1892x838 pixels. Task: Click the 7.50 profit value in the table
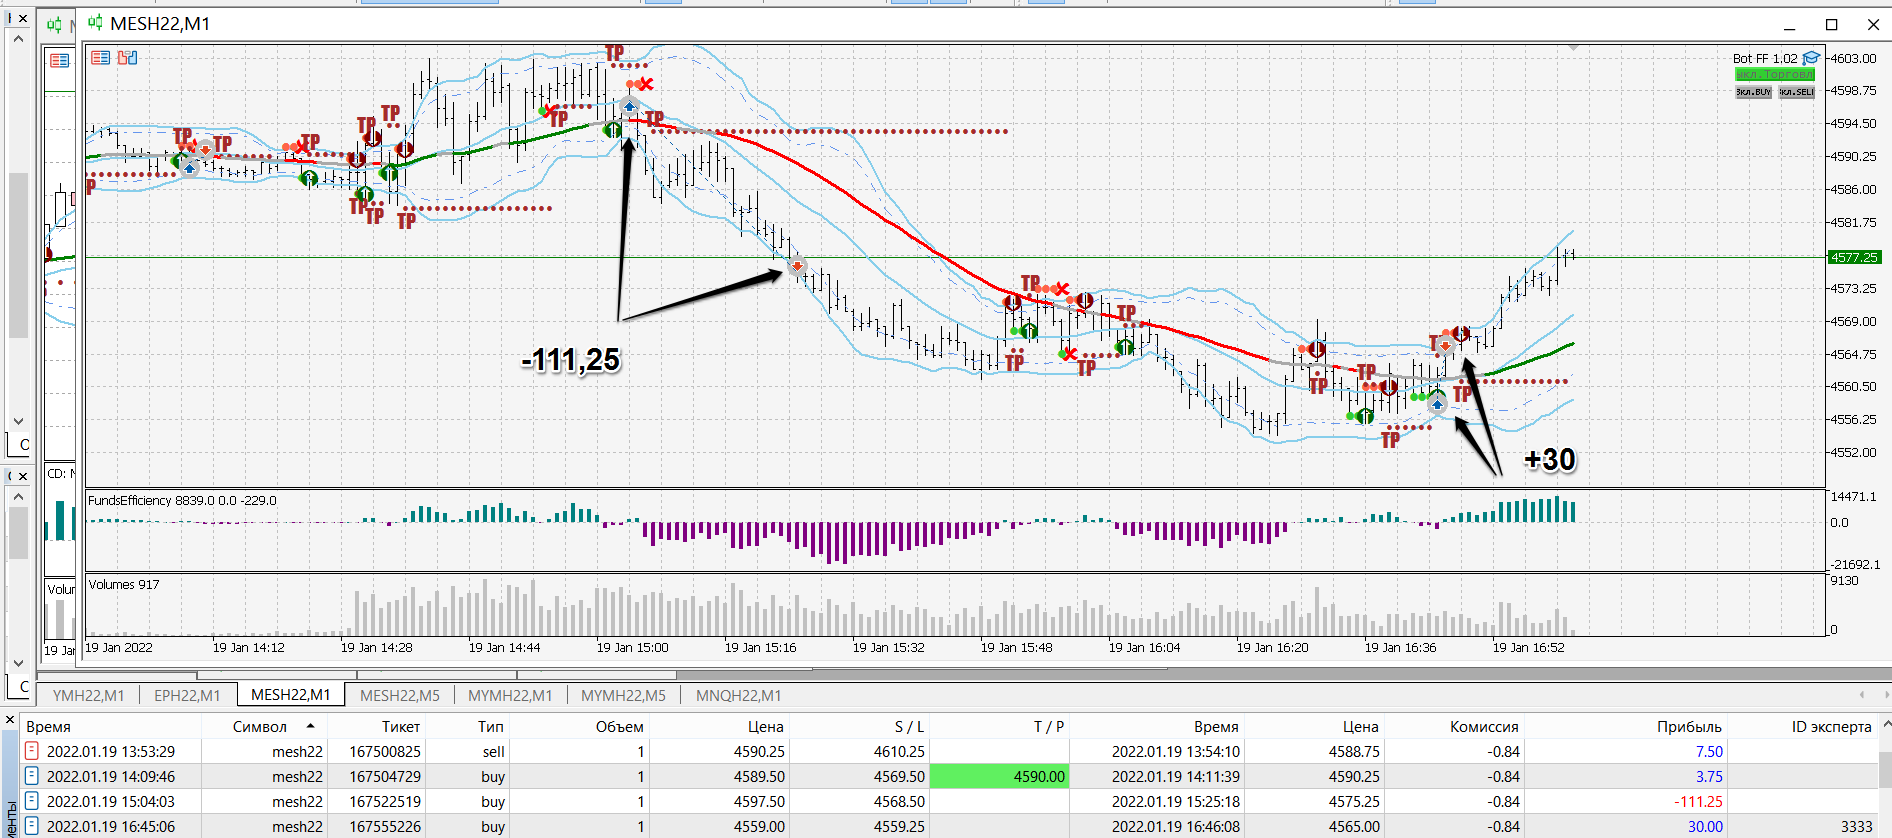pos(1709,751)
